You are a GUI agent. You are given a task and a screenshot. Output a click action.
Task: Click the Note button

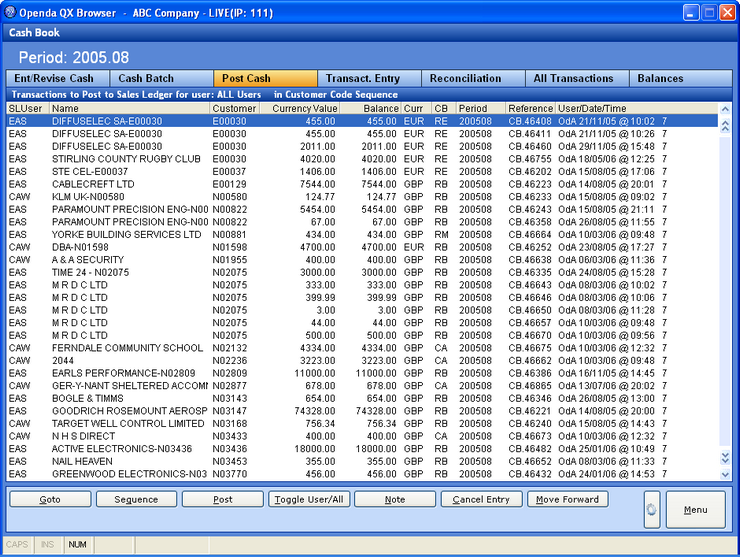click(395, 499)
